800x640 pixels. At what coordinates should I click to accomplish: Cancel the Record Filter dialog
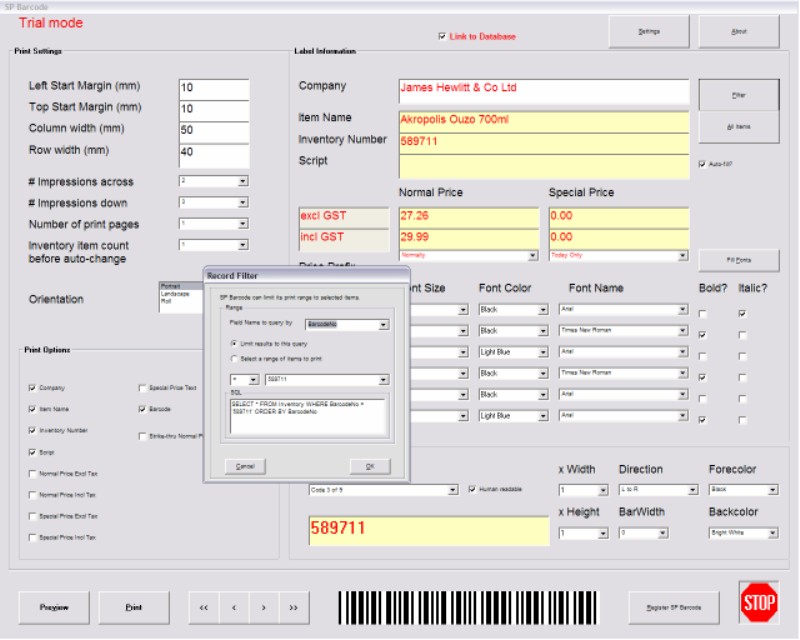click(x=244, y=466)
